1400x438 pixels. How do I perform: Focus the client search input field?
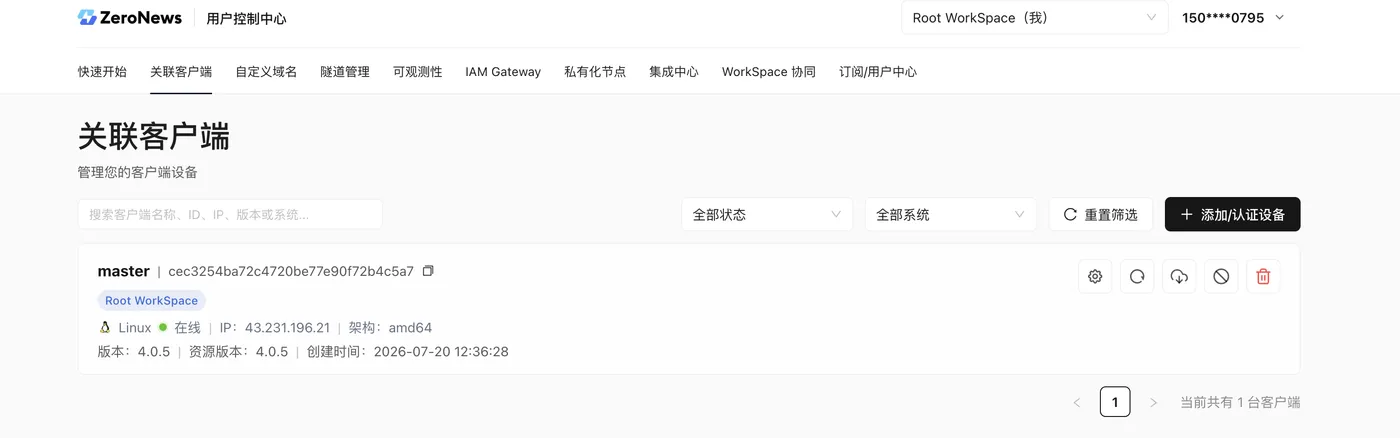[x=230, y=214]
